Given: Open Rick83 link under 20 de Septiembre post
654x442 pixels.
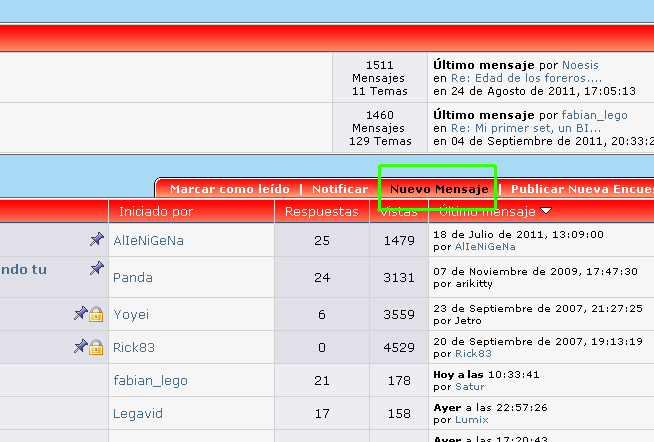Looking at the screenshot, I should 473,354.
